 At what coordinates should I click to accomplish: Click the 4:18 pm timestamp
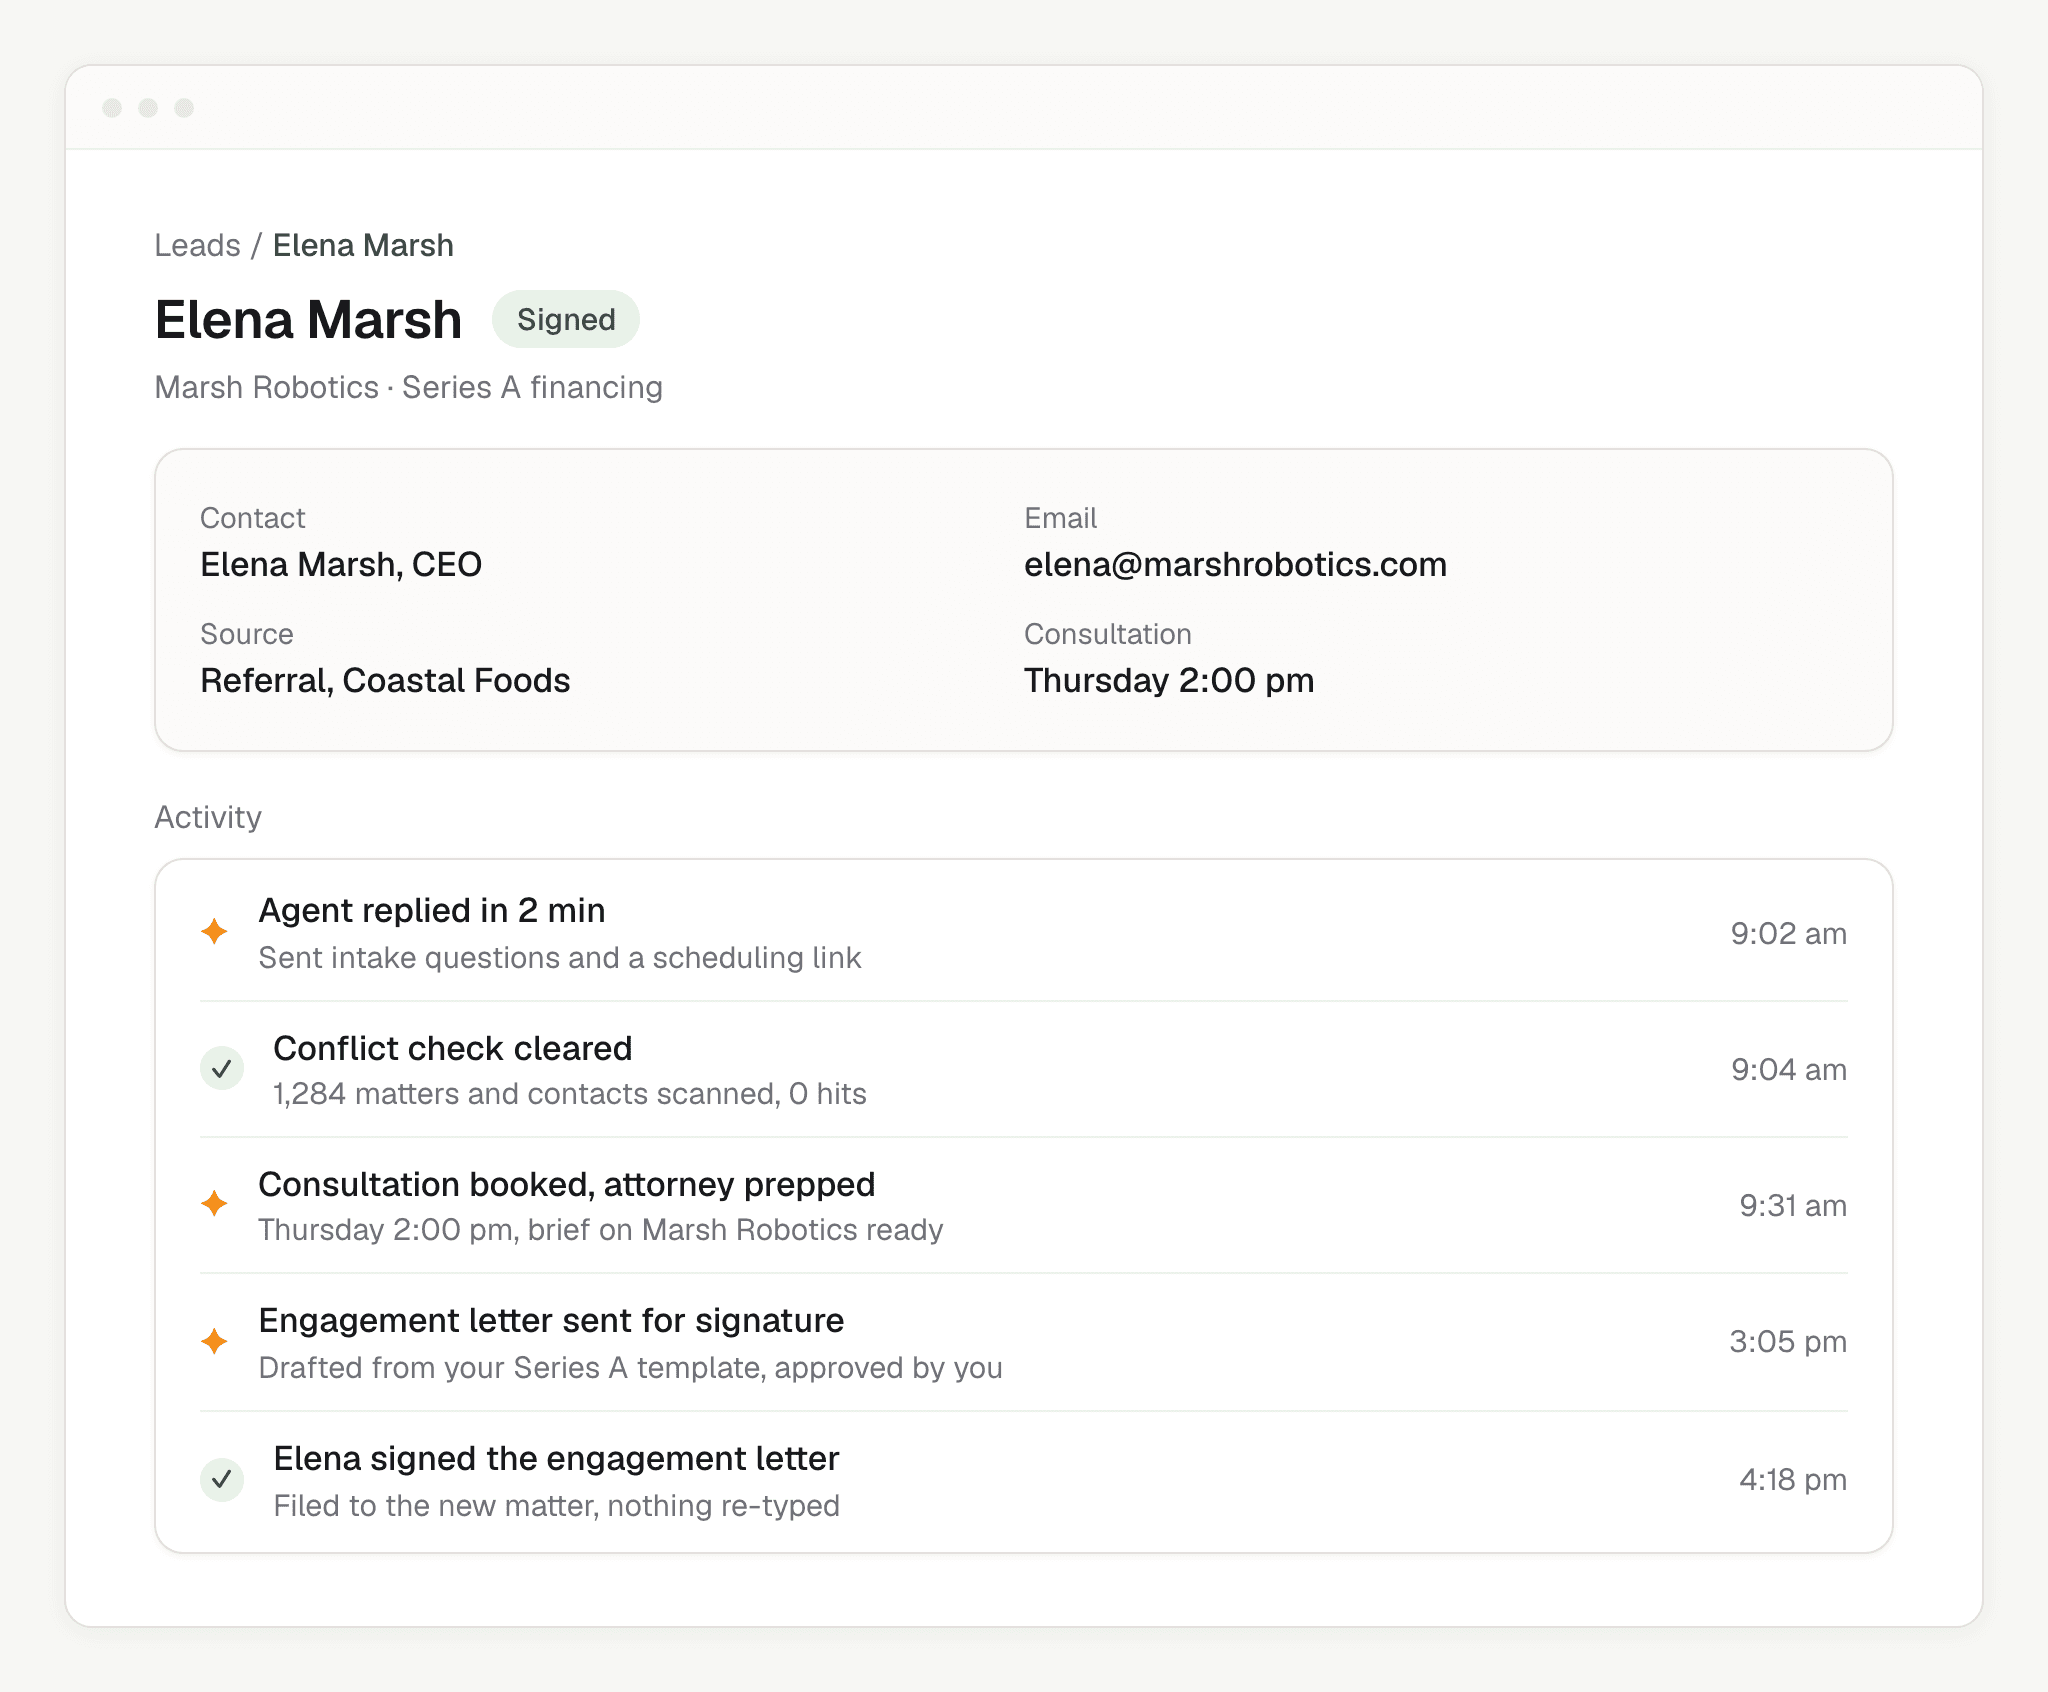coord(1792,1479)
